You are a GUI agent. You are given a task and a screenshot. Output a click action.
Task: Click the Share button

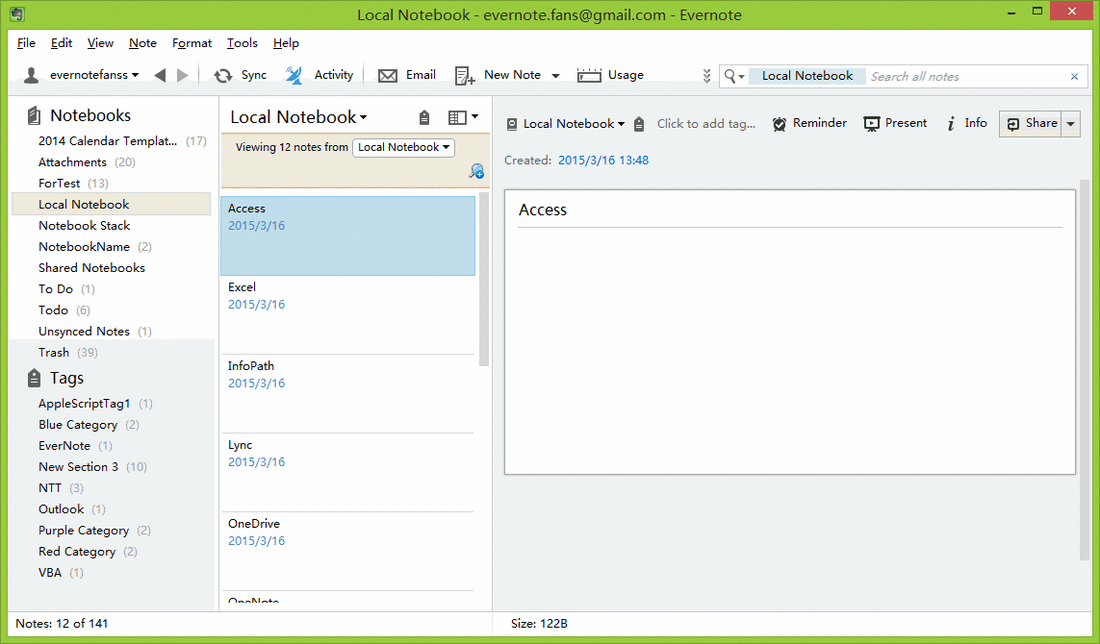click(1031, 124)
